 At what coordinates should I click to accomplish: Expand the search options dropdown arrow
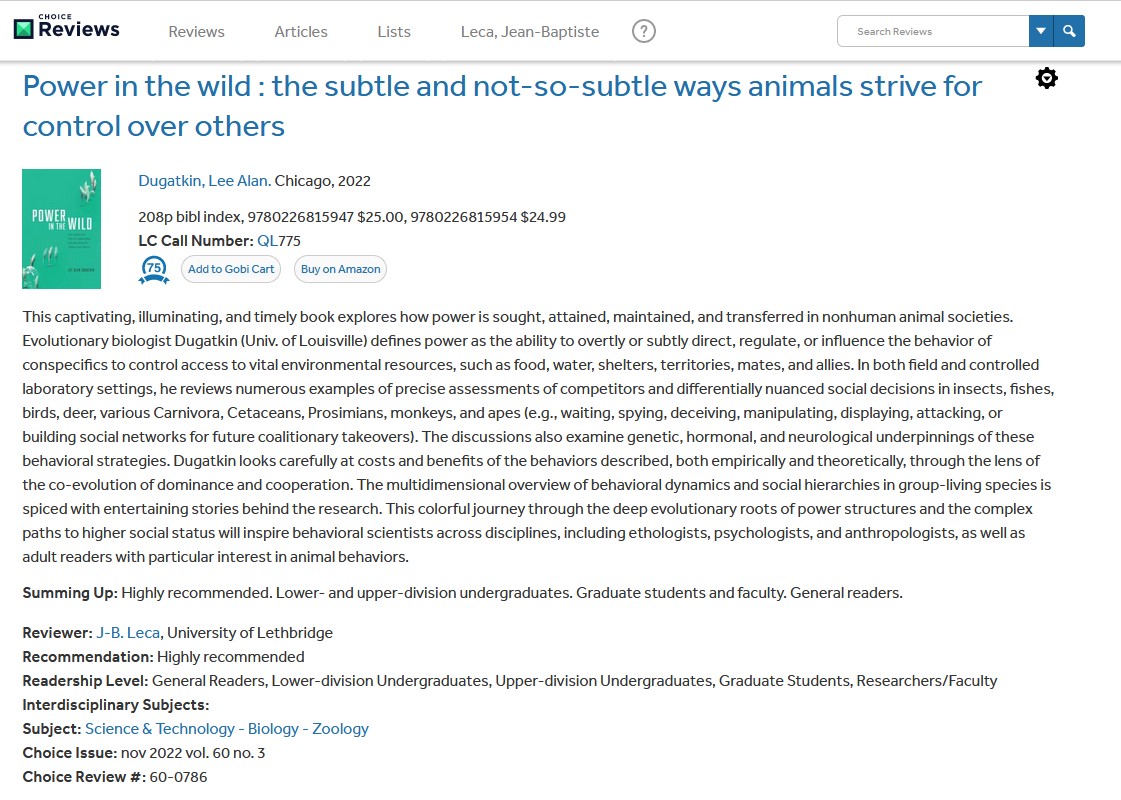pyautogui.click(x=1041, y=31)
